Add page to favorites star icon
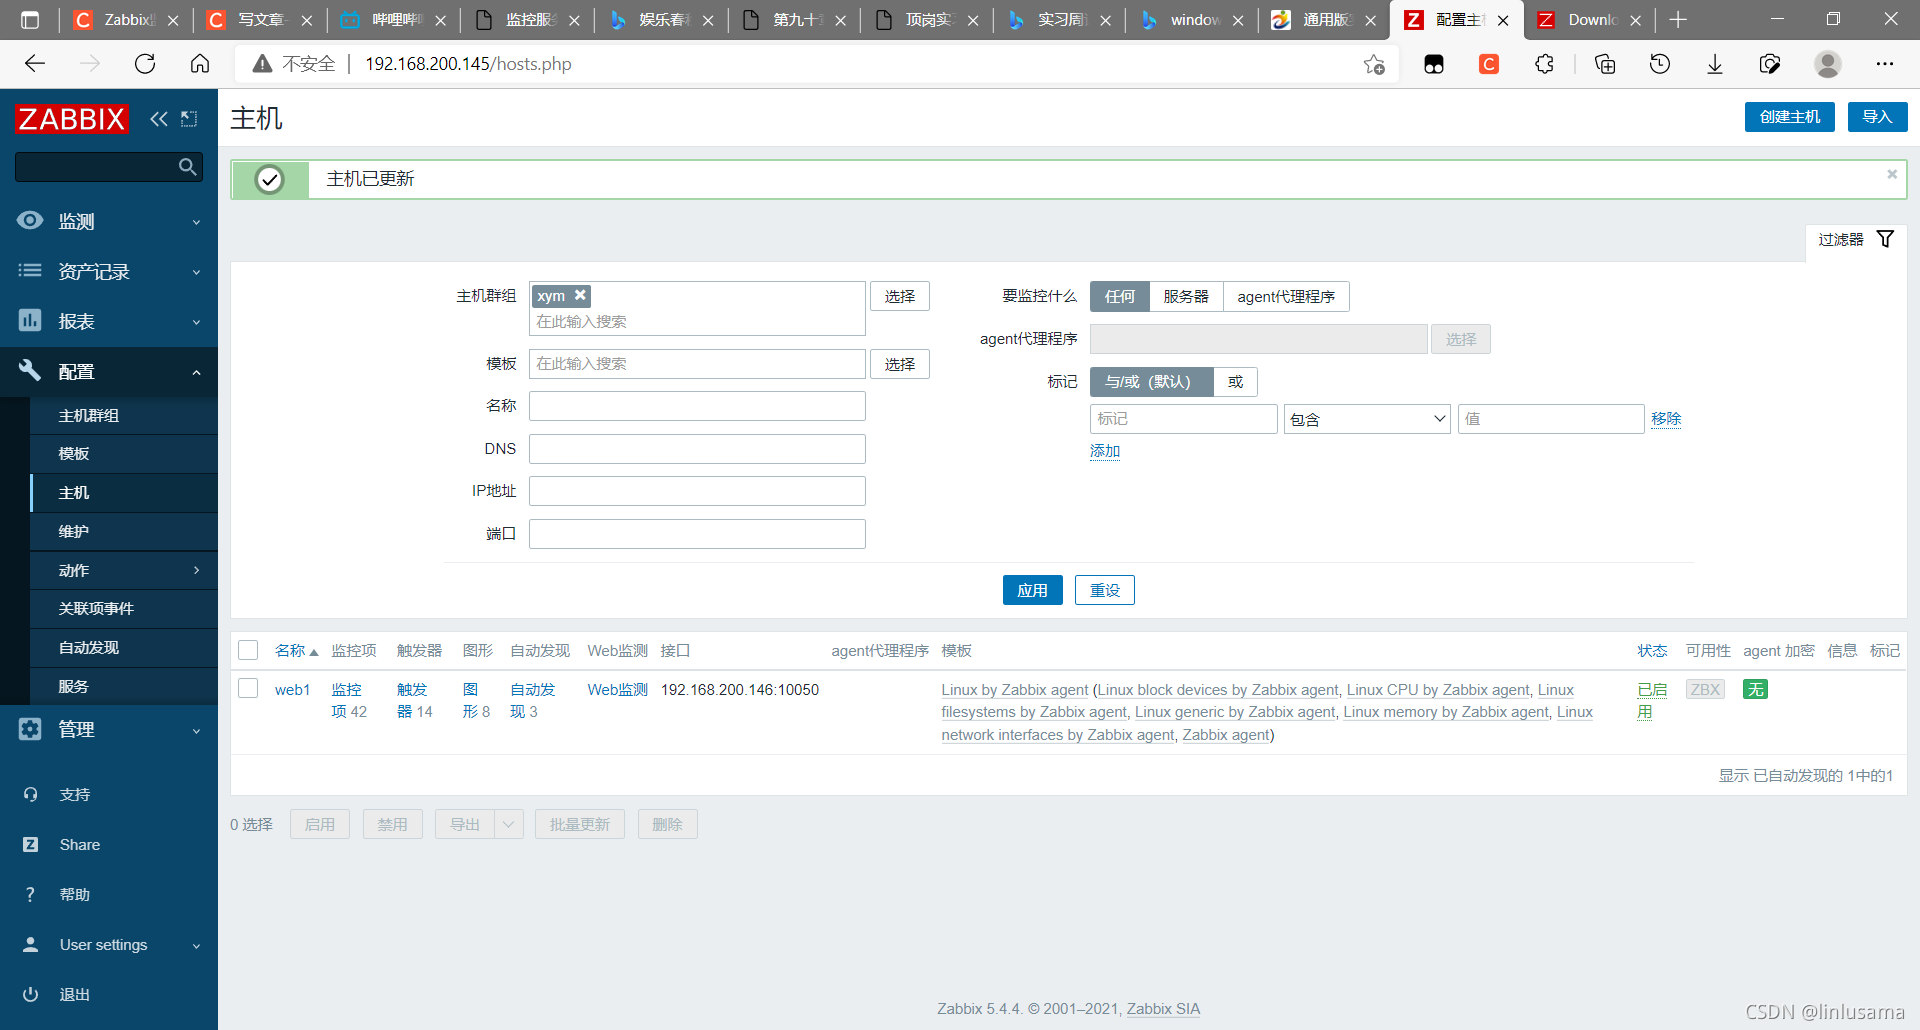Screen dimensions: 1920x1030 tap(1374, 64)
